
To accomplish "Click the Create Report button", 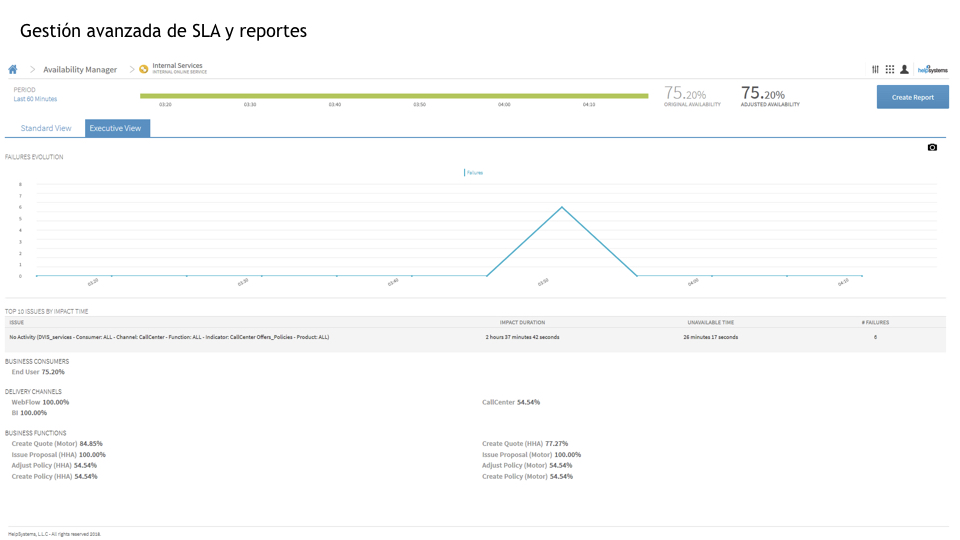I will tap(912, 97).
